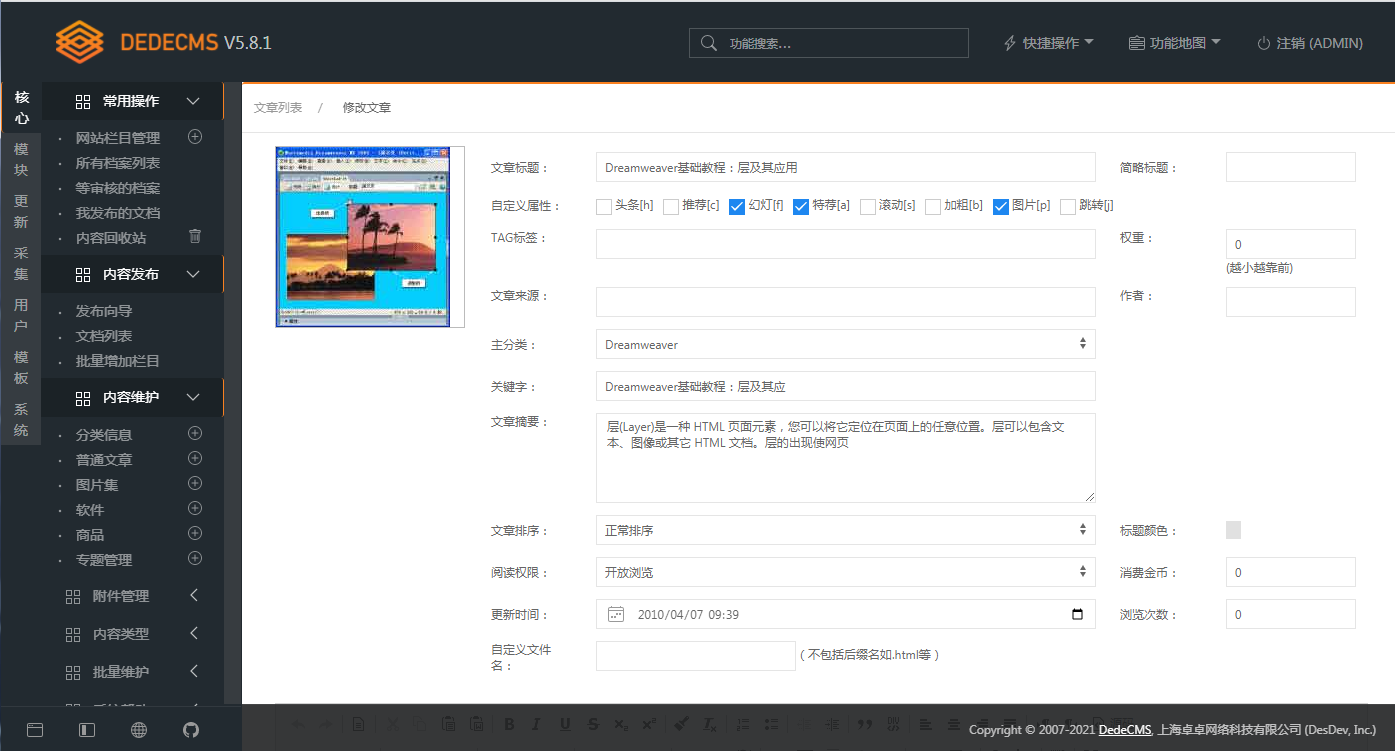Open the 标题颜色 color swatch
The width and height of the screenshot is (1395, 751).
pos(1233,530)
